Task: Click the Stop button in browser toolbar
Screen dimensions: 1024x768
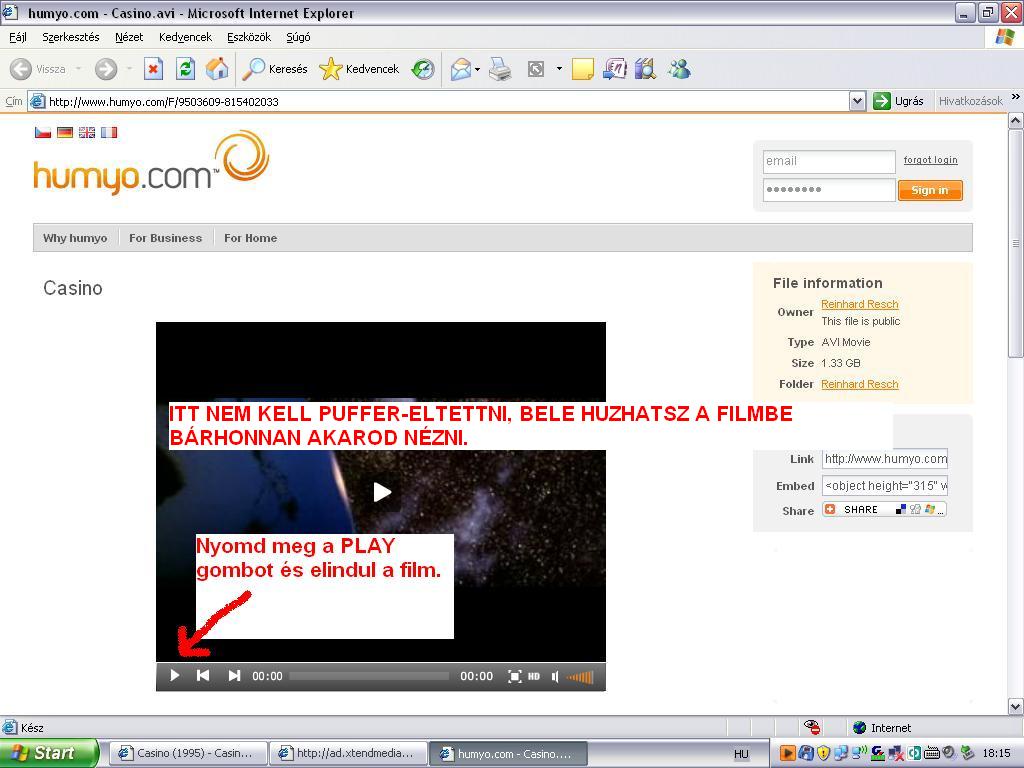Action: point(153,69)
